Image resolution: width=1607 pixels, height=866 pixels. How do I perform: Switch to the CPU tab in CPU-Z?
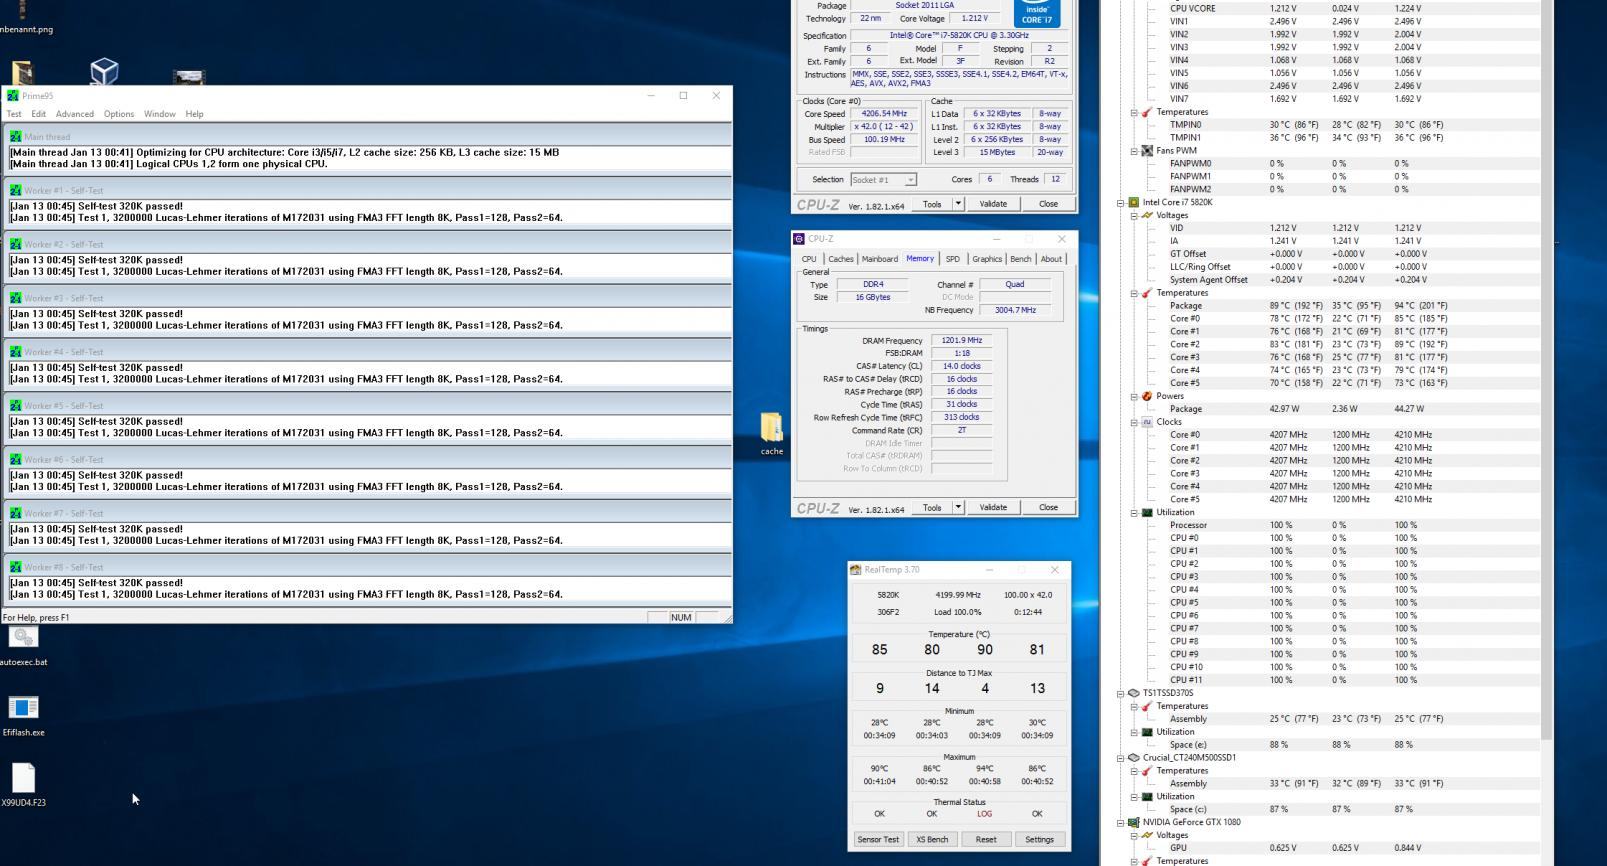[x=809, y=259]
